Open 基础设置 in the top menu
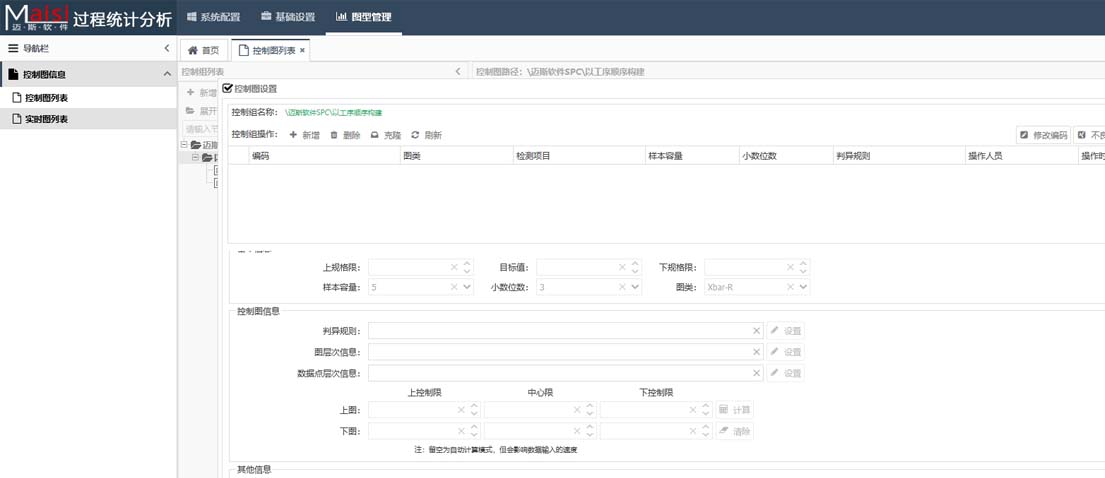The width and height of the screenshot is (1105, 478). pos(288,17)
